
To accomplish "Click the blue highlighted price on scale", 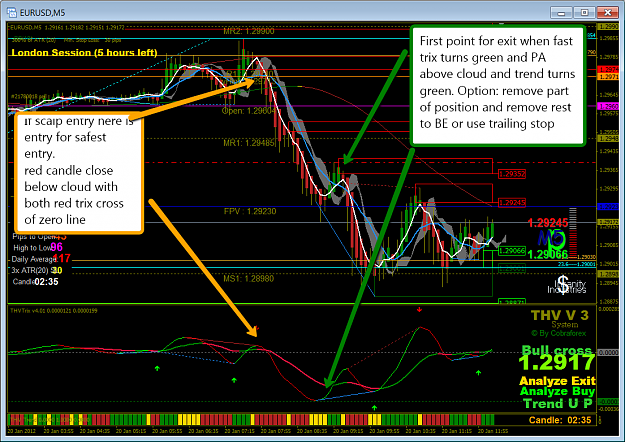I will [608, 207].
